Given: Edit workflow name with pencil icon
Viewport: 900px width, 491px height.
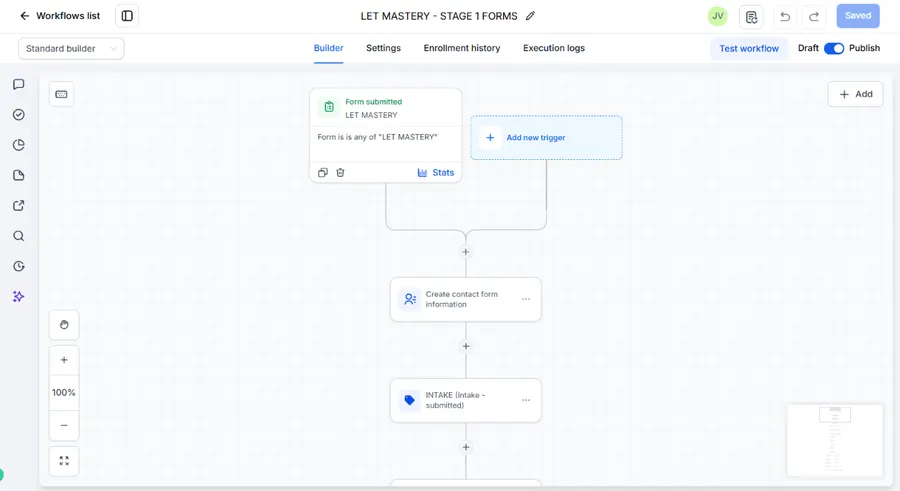Looking at the screenshot, I should pyautogui.click(x=530, y=16).
